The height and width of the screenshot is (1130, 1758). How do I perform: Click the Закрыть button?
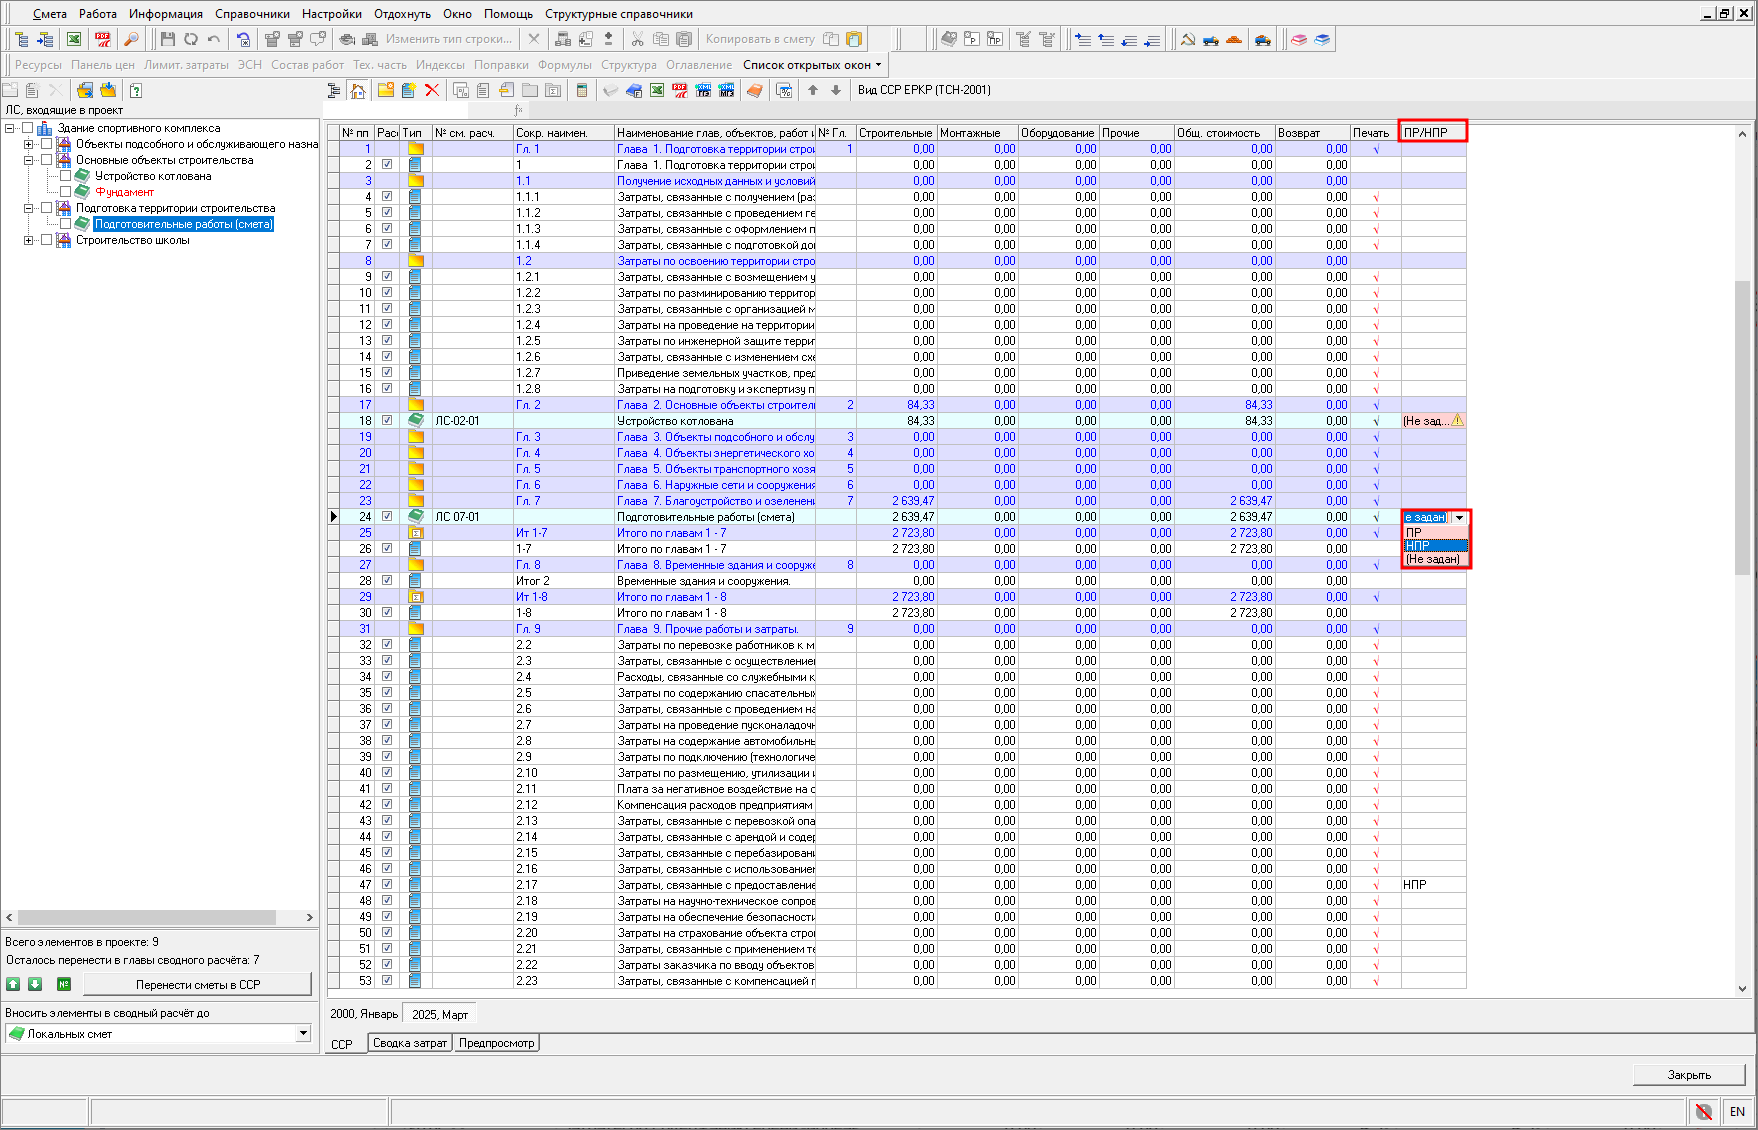[1688, 1074]
